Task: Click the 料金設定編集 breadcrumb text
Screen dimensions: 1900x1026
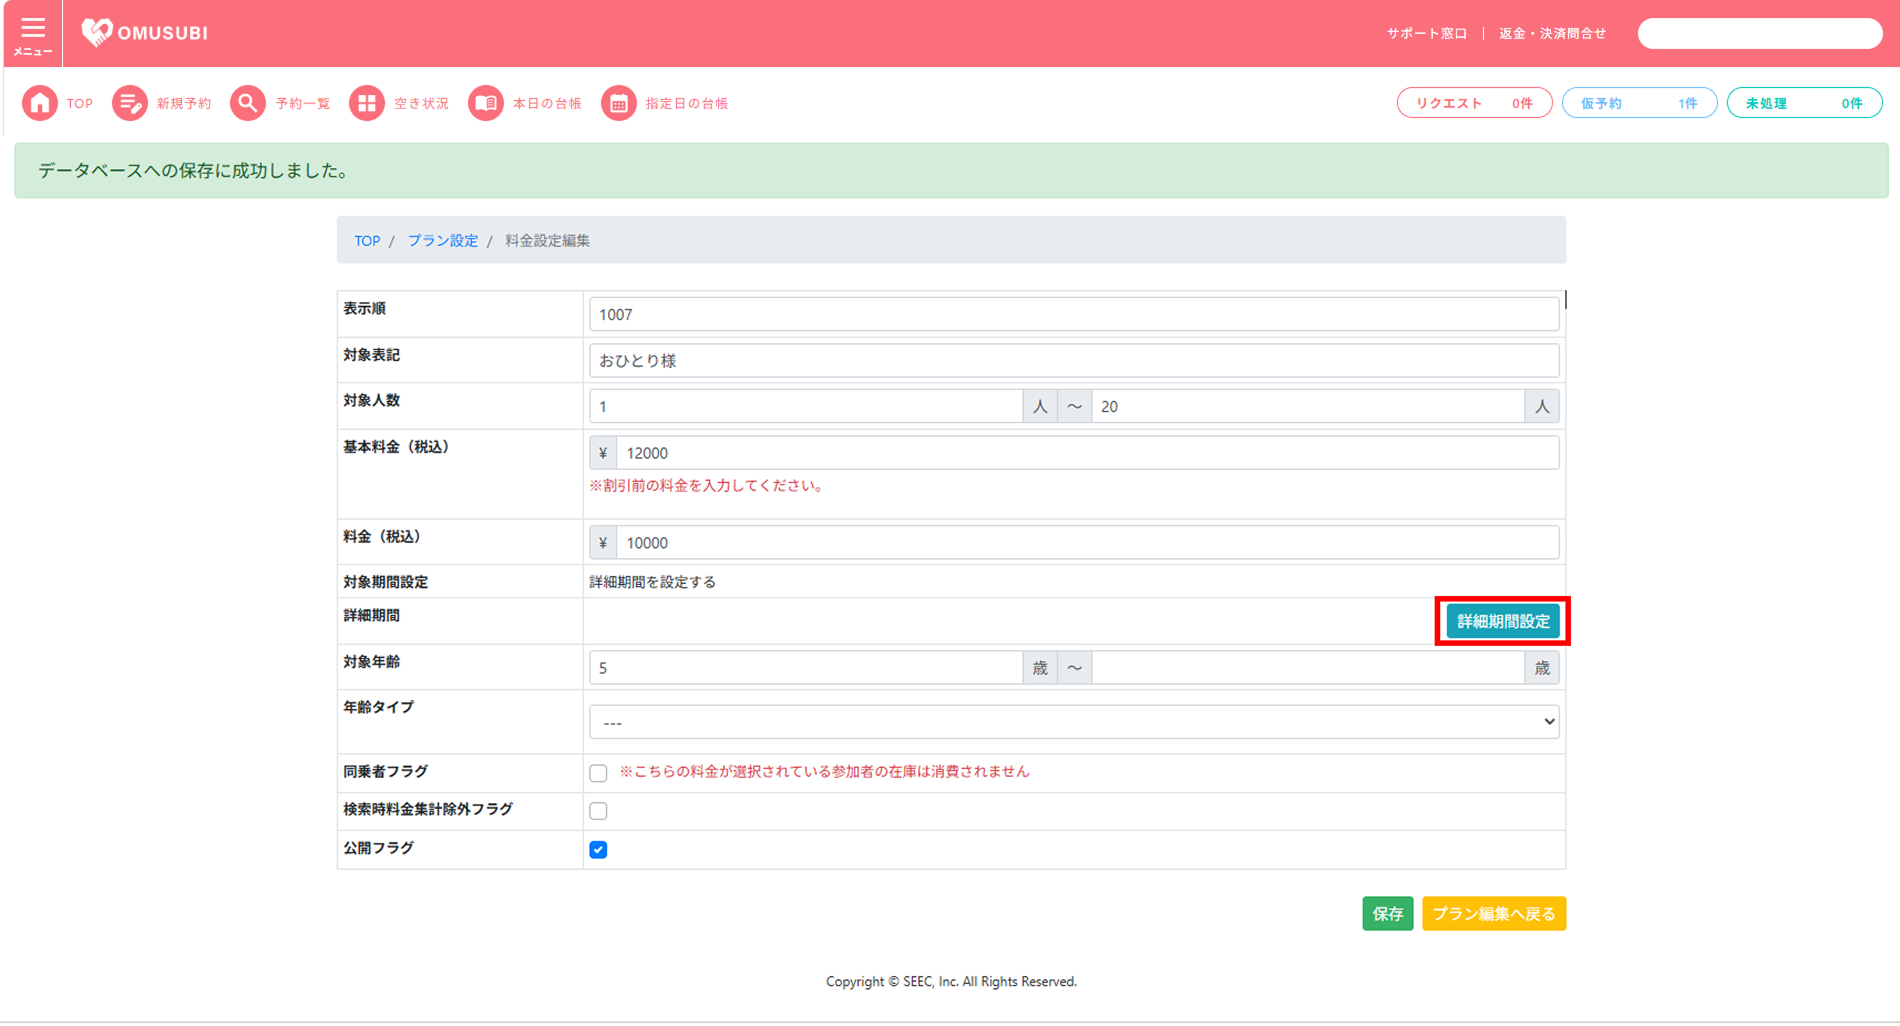Action: click(x=547, y=241)
